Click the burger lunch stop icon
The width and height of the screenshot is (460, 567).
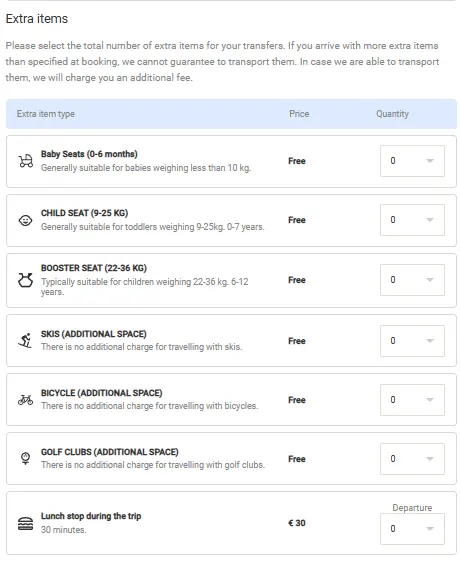(25, 523)
